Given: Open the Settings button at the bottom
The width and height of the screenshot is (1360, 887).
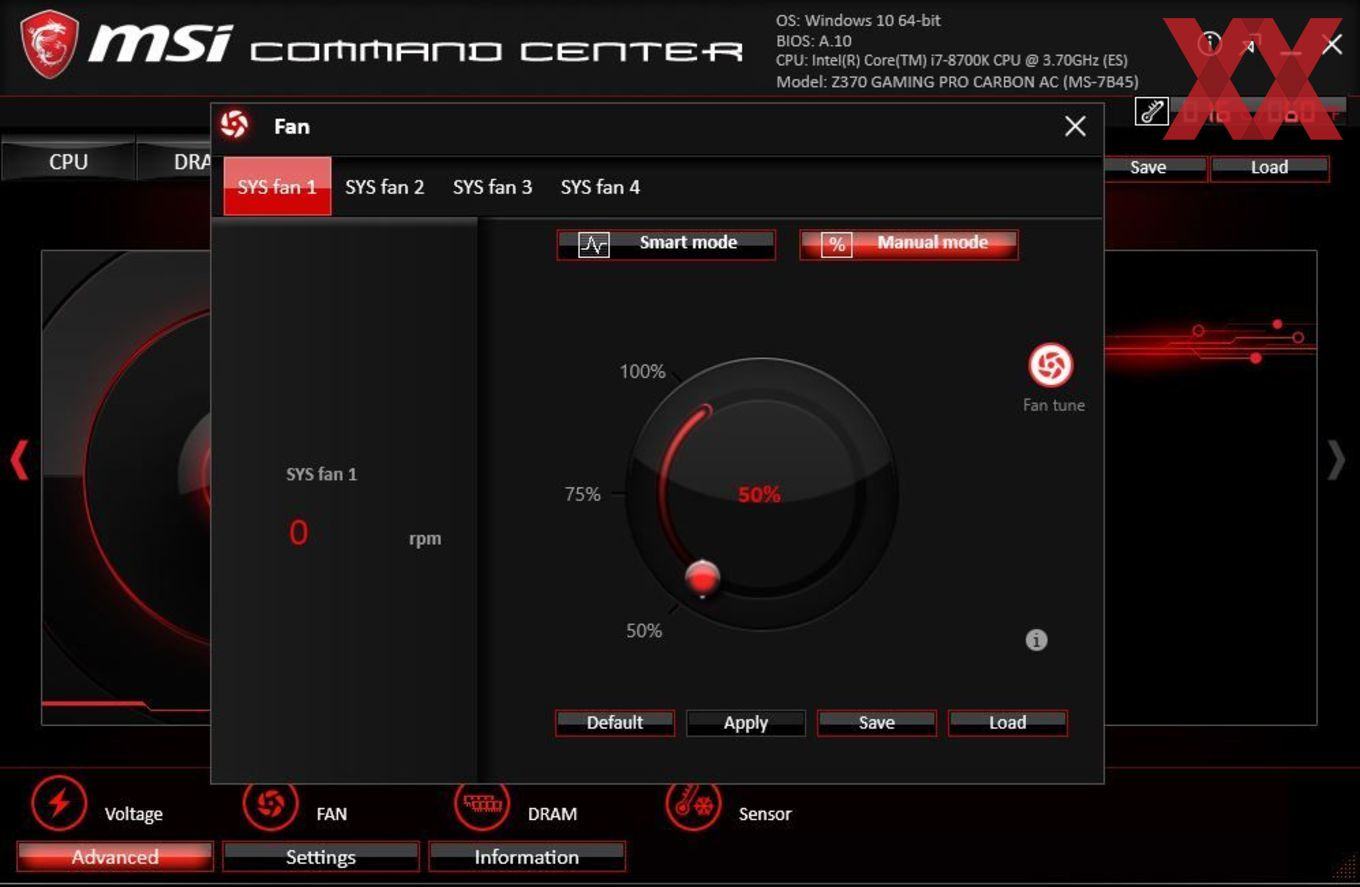Looking at the screenshot, I should [321, 857].
